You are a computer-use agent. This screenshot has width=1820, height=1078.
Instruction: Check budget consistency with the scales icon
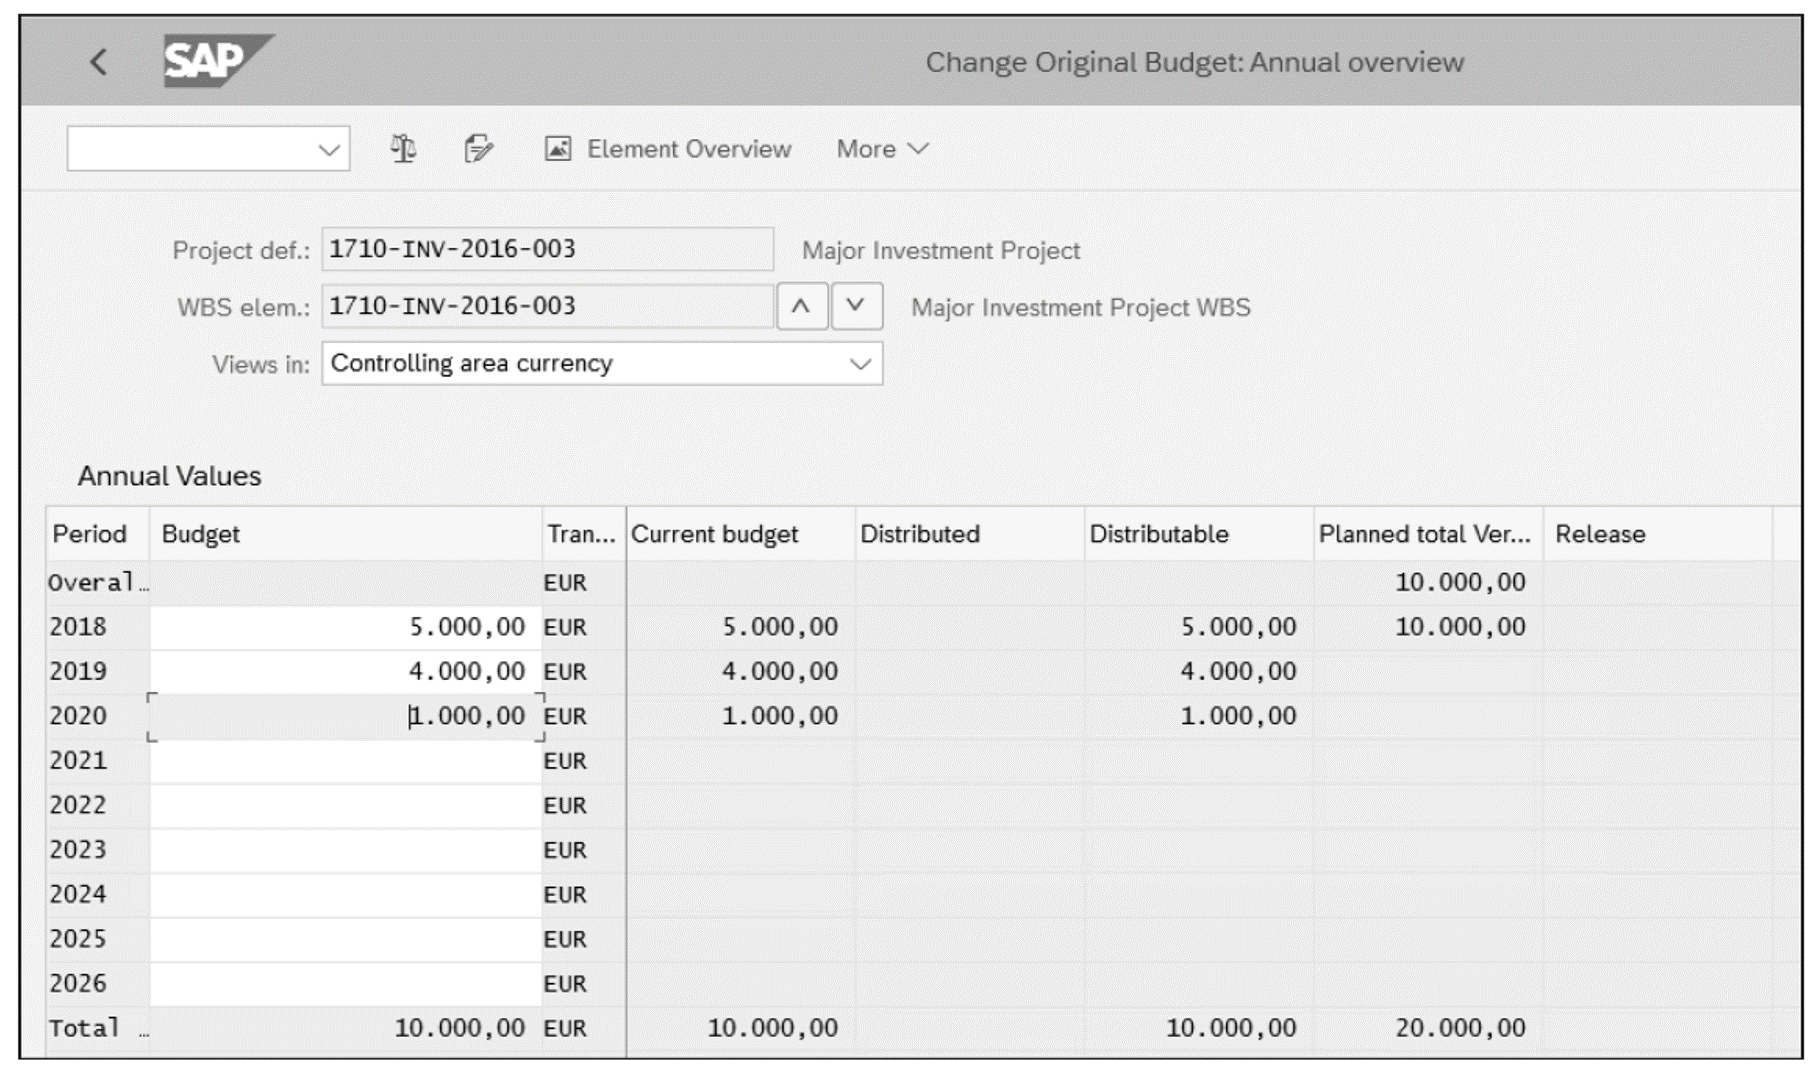coord(404,149)
